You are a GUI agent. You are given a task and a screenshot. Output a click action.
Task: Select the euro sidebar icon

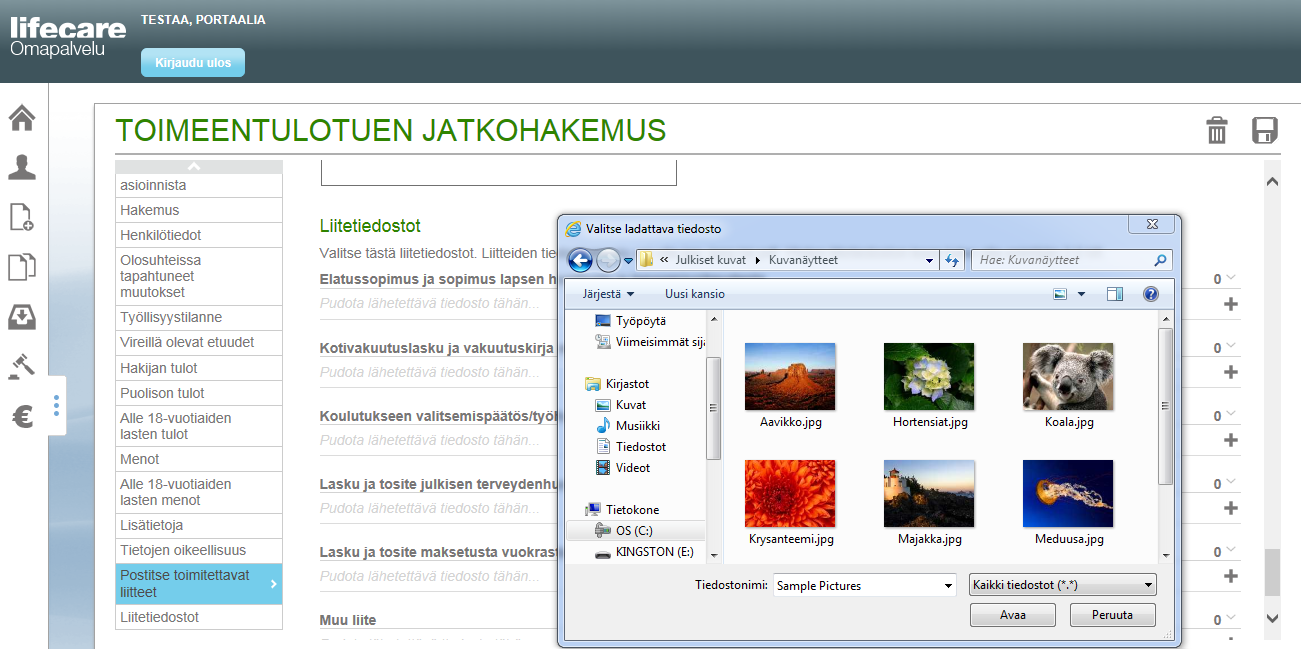coord(22,416)
